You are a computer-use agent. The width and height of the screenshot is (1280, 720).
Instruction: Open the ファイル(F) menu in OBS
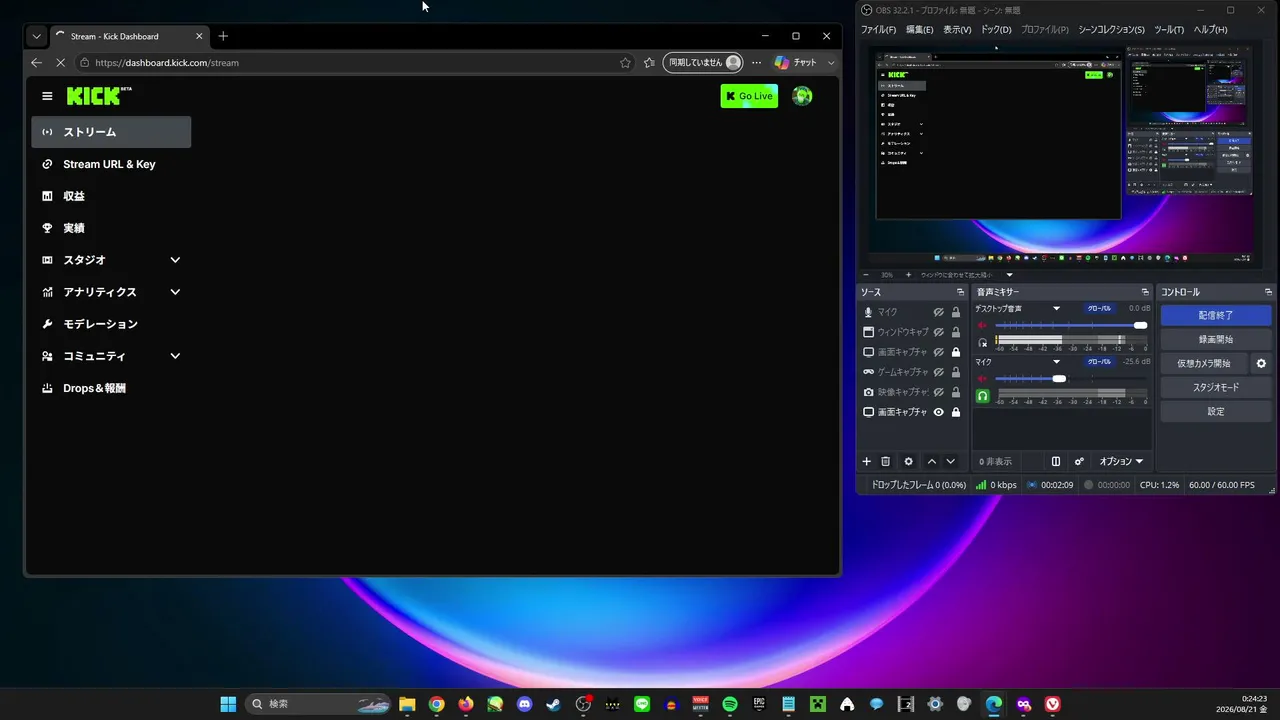[x=879, y=30]
